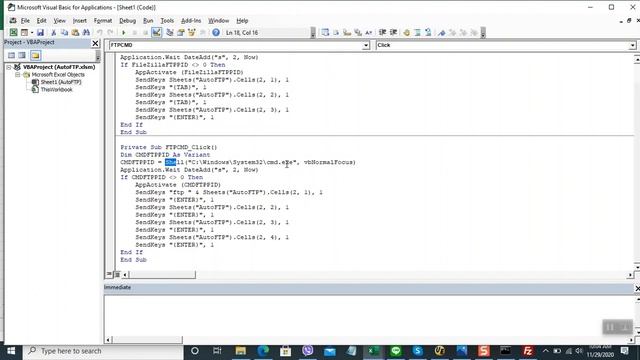
Task: Toggle Bookmark with the blue flag icon
Action: (442, 33)
